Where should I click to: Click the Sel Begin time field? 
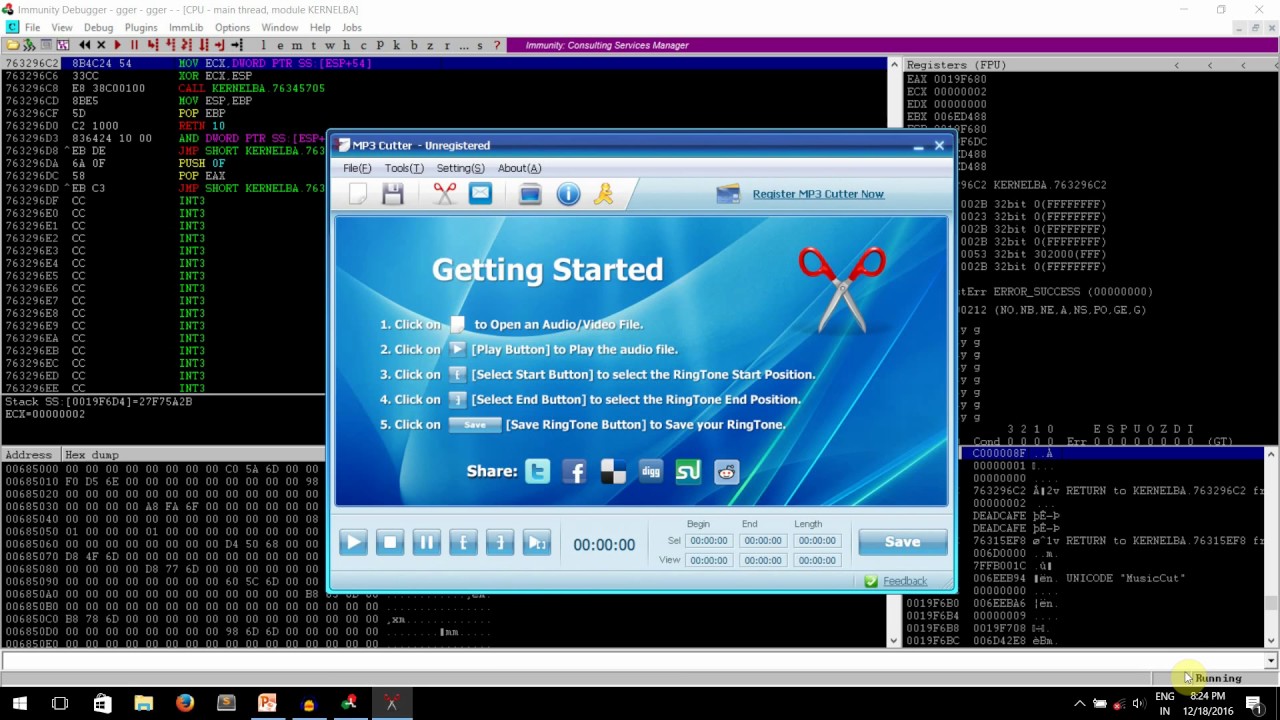coord(708,541)
